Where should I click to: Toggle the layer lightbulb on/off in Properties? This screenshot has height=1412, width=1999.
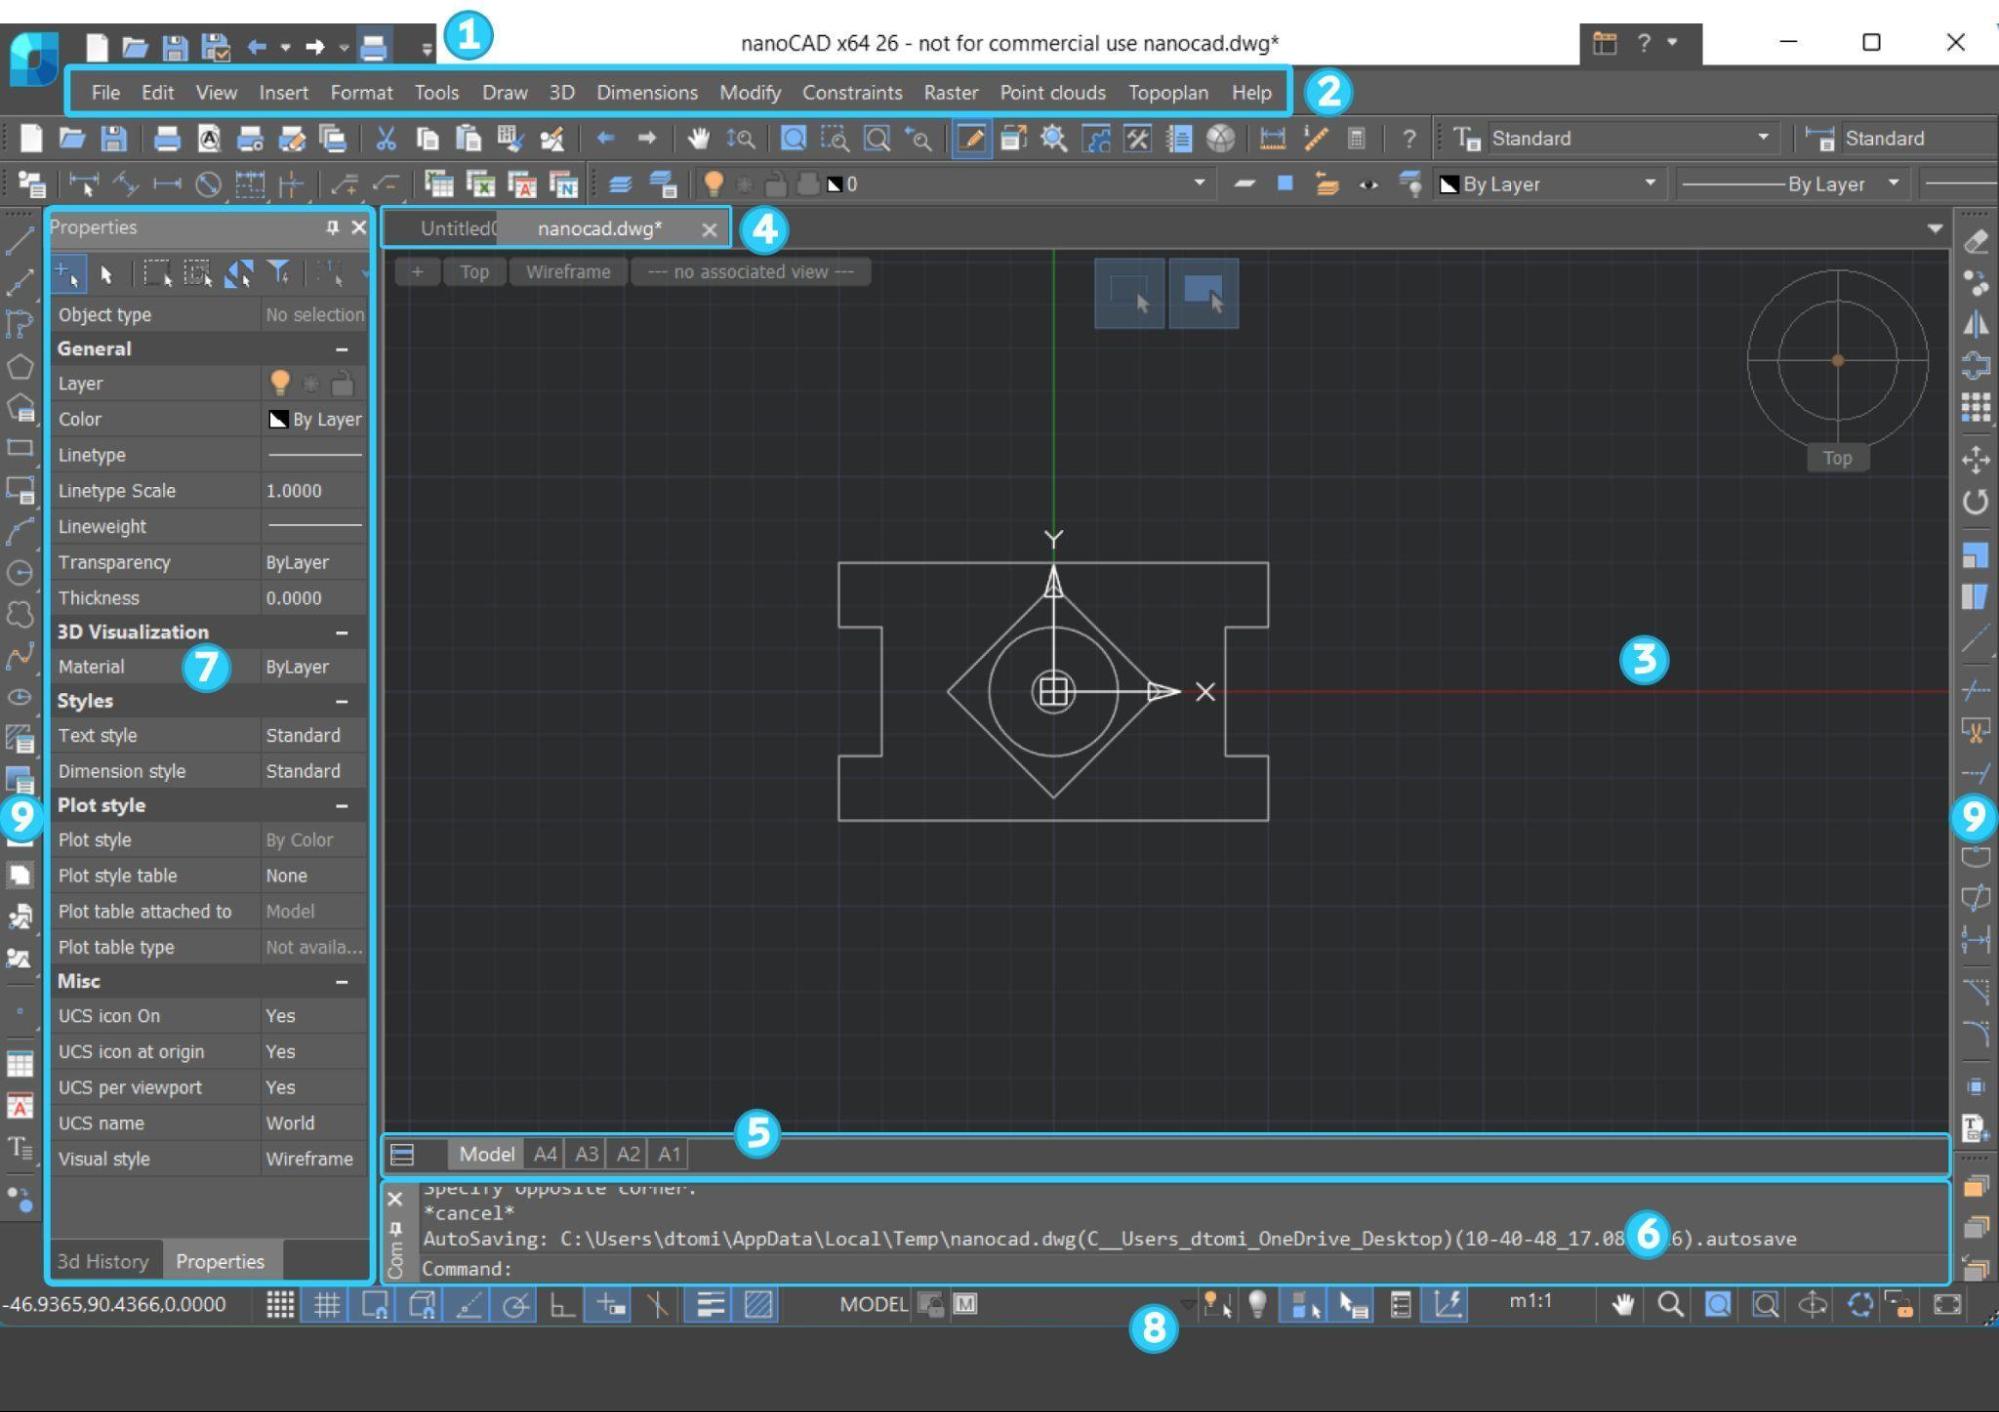(280, 383)
